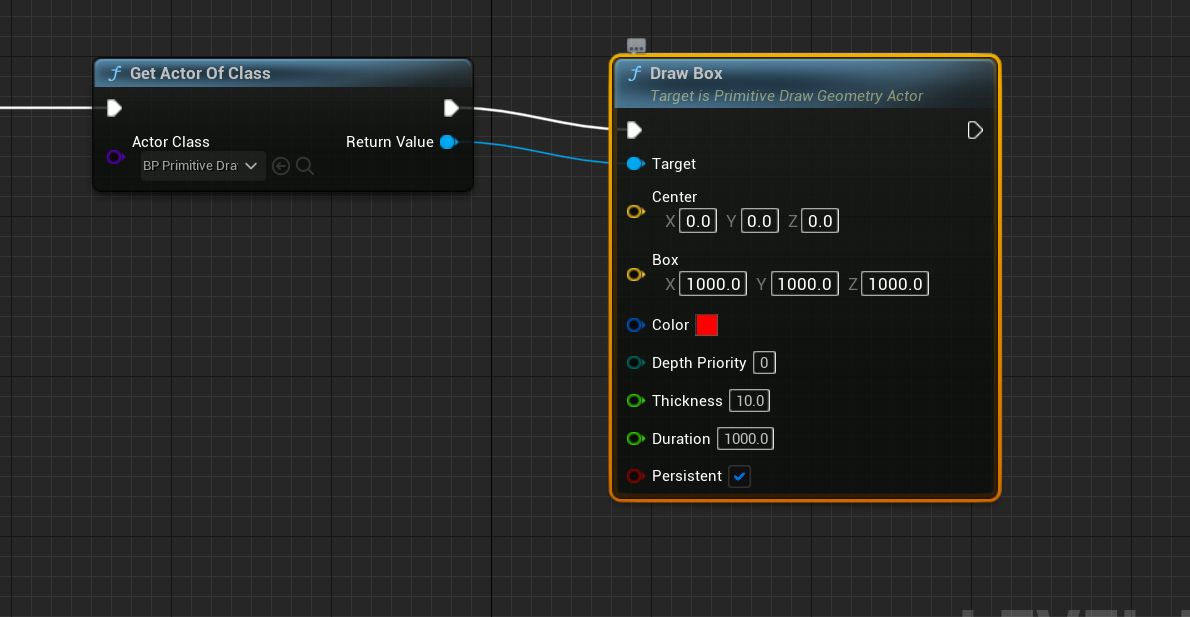Open the red Color swatch picker
The width and height of the screenshot is (1190, 617).
(708, 324)
